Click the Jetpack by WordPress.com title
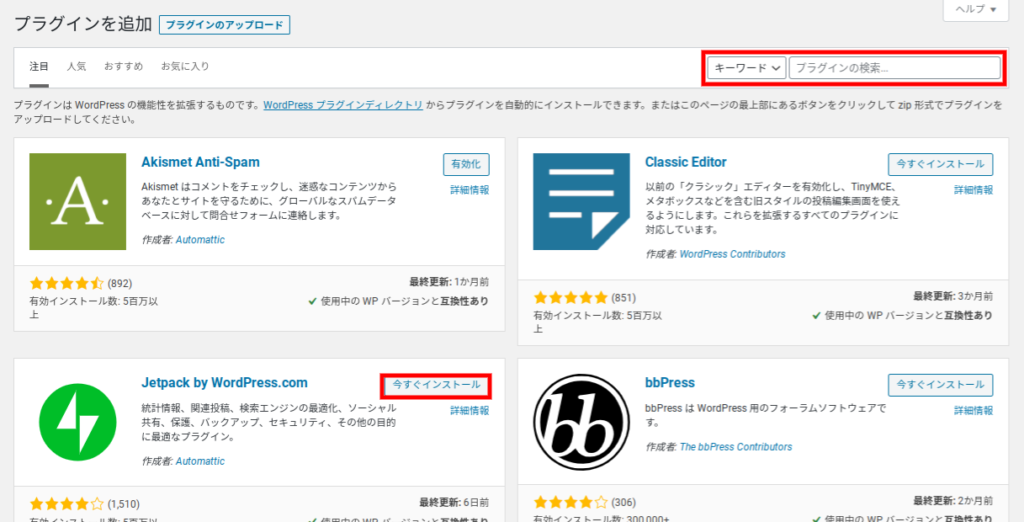Viewport: 1024px width, 522px height. click(x=225, y=382)
